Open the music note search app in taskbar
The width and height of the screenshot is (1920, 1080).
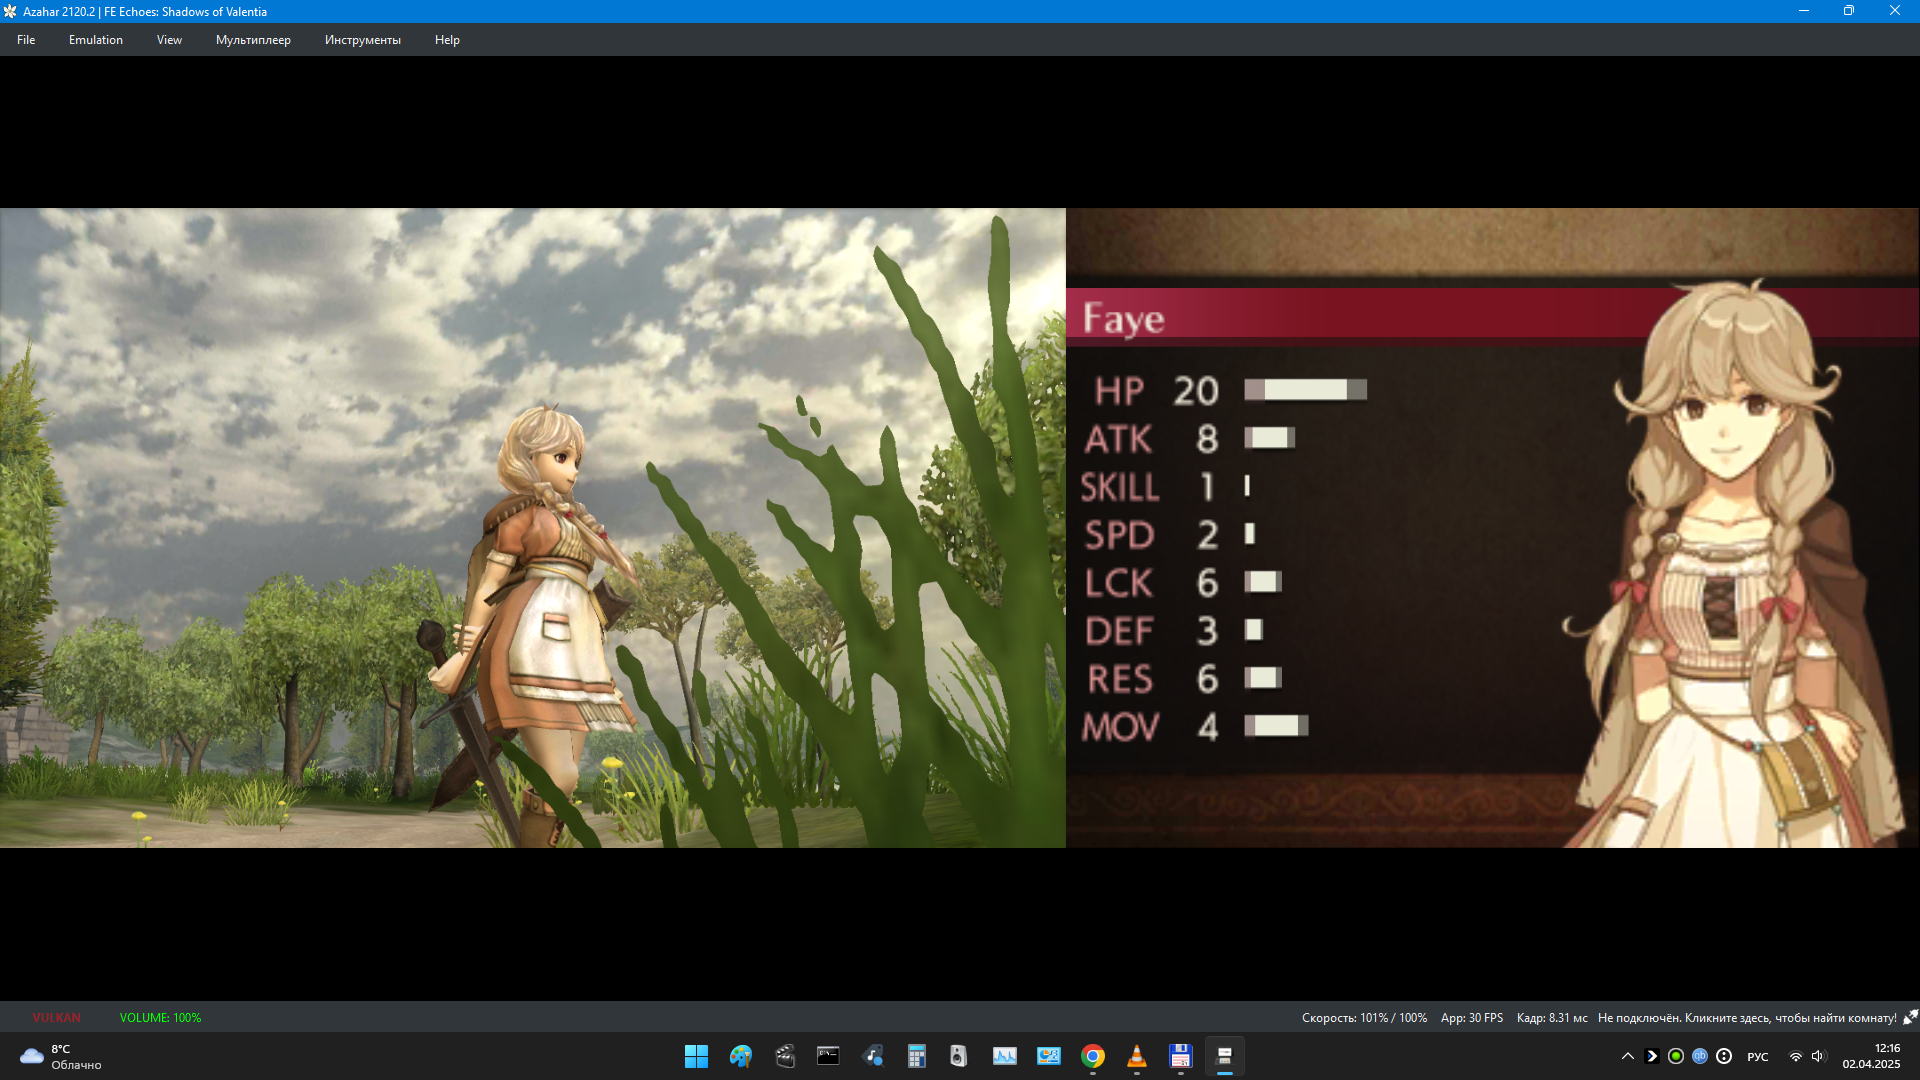click(x=872, y=1056)
